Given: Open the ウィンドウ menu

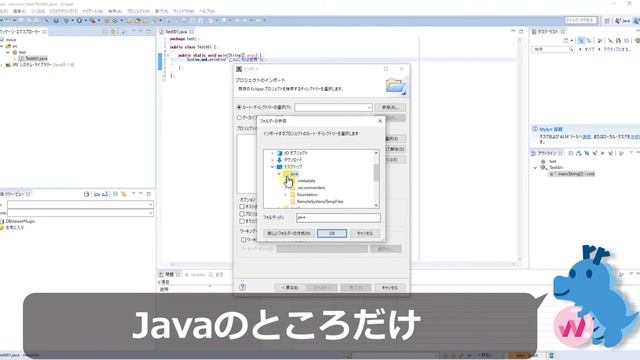Looking at the screenshot, I should [x=183, y=11].
